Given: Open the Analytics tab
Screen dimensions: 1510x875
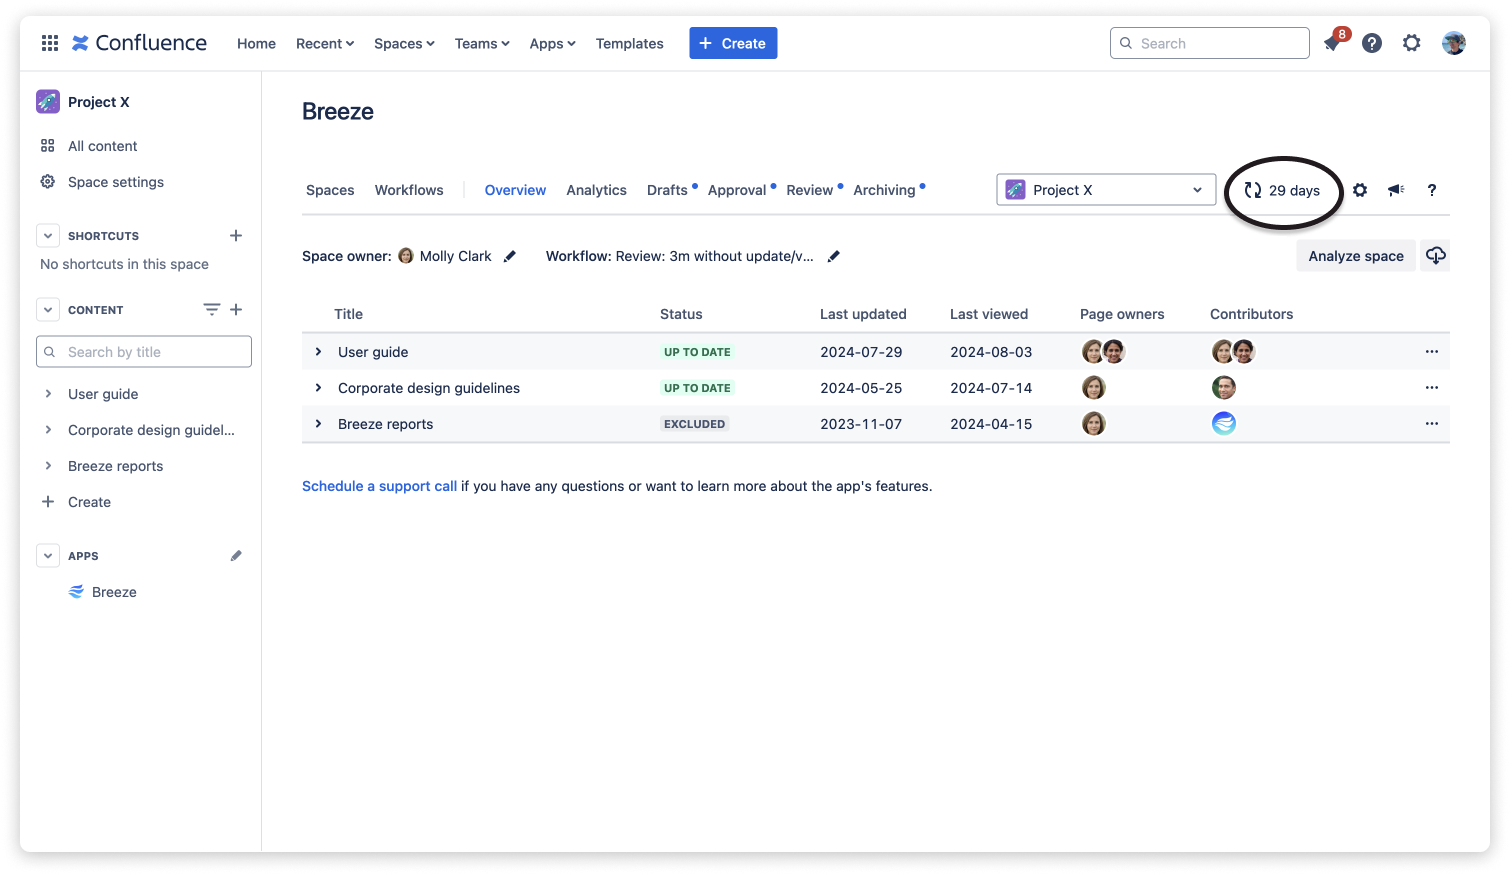Looking at the screenshot, I should pos(596,190).
